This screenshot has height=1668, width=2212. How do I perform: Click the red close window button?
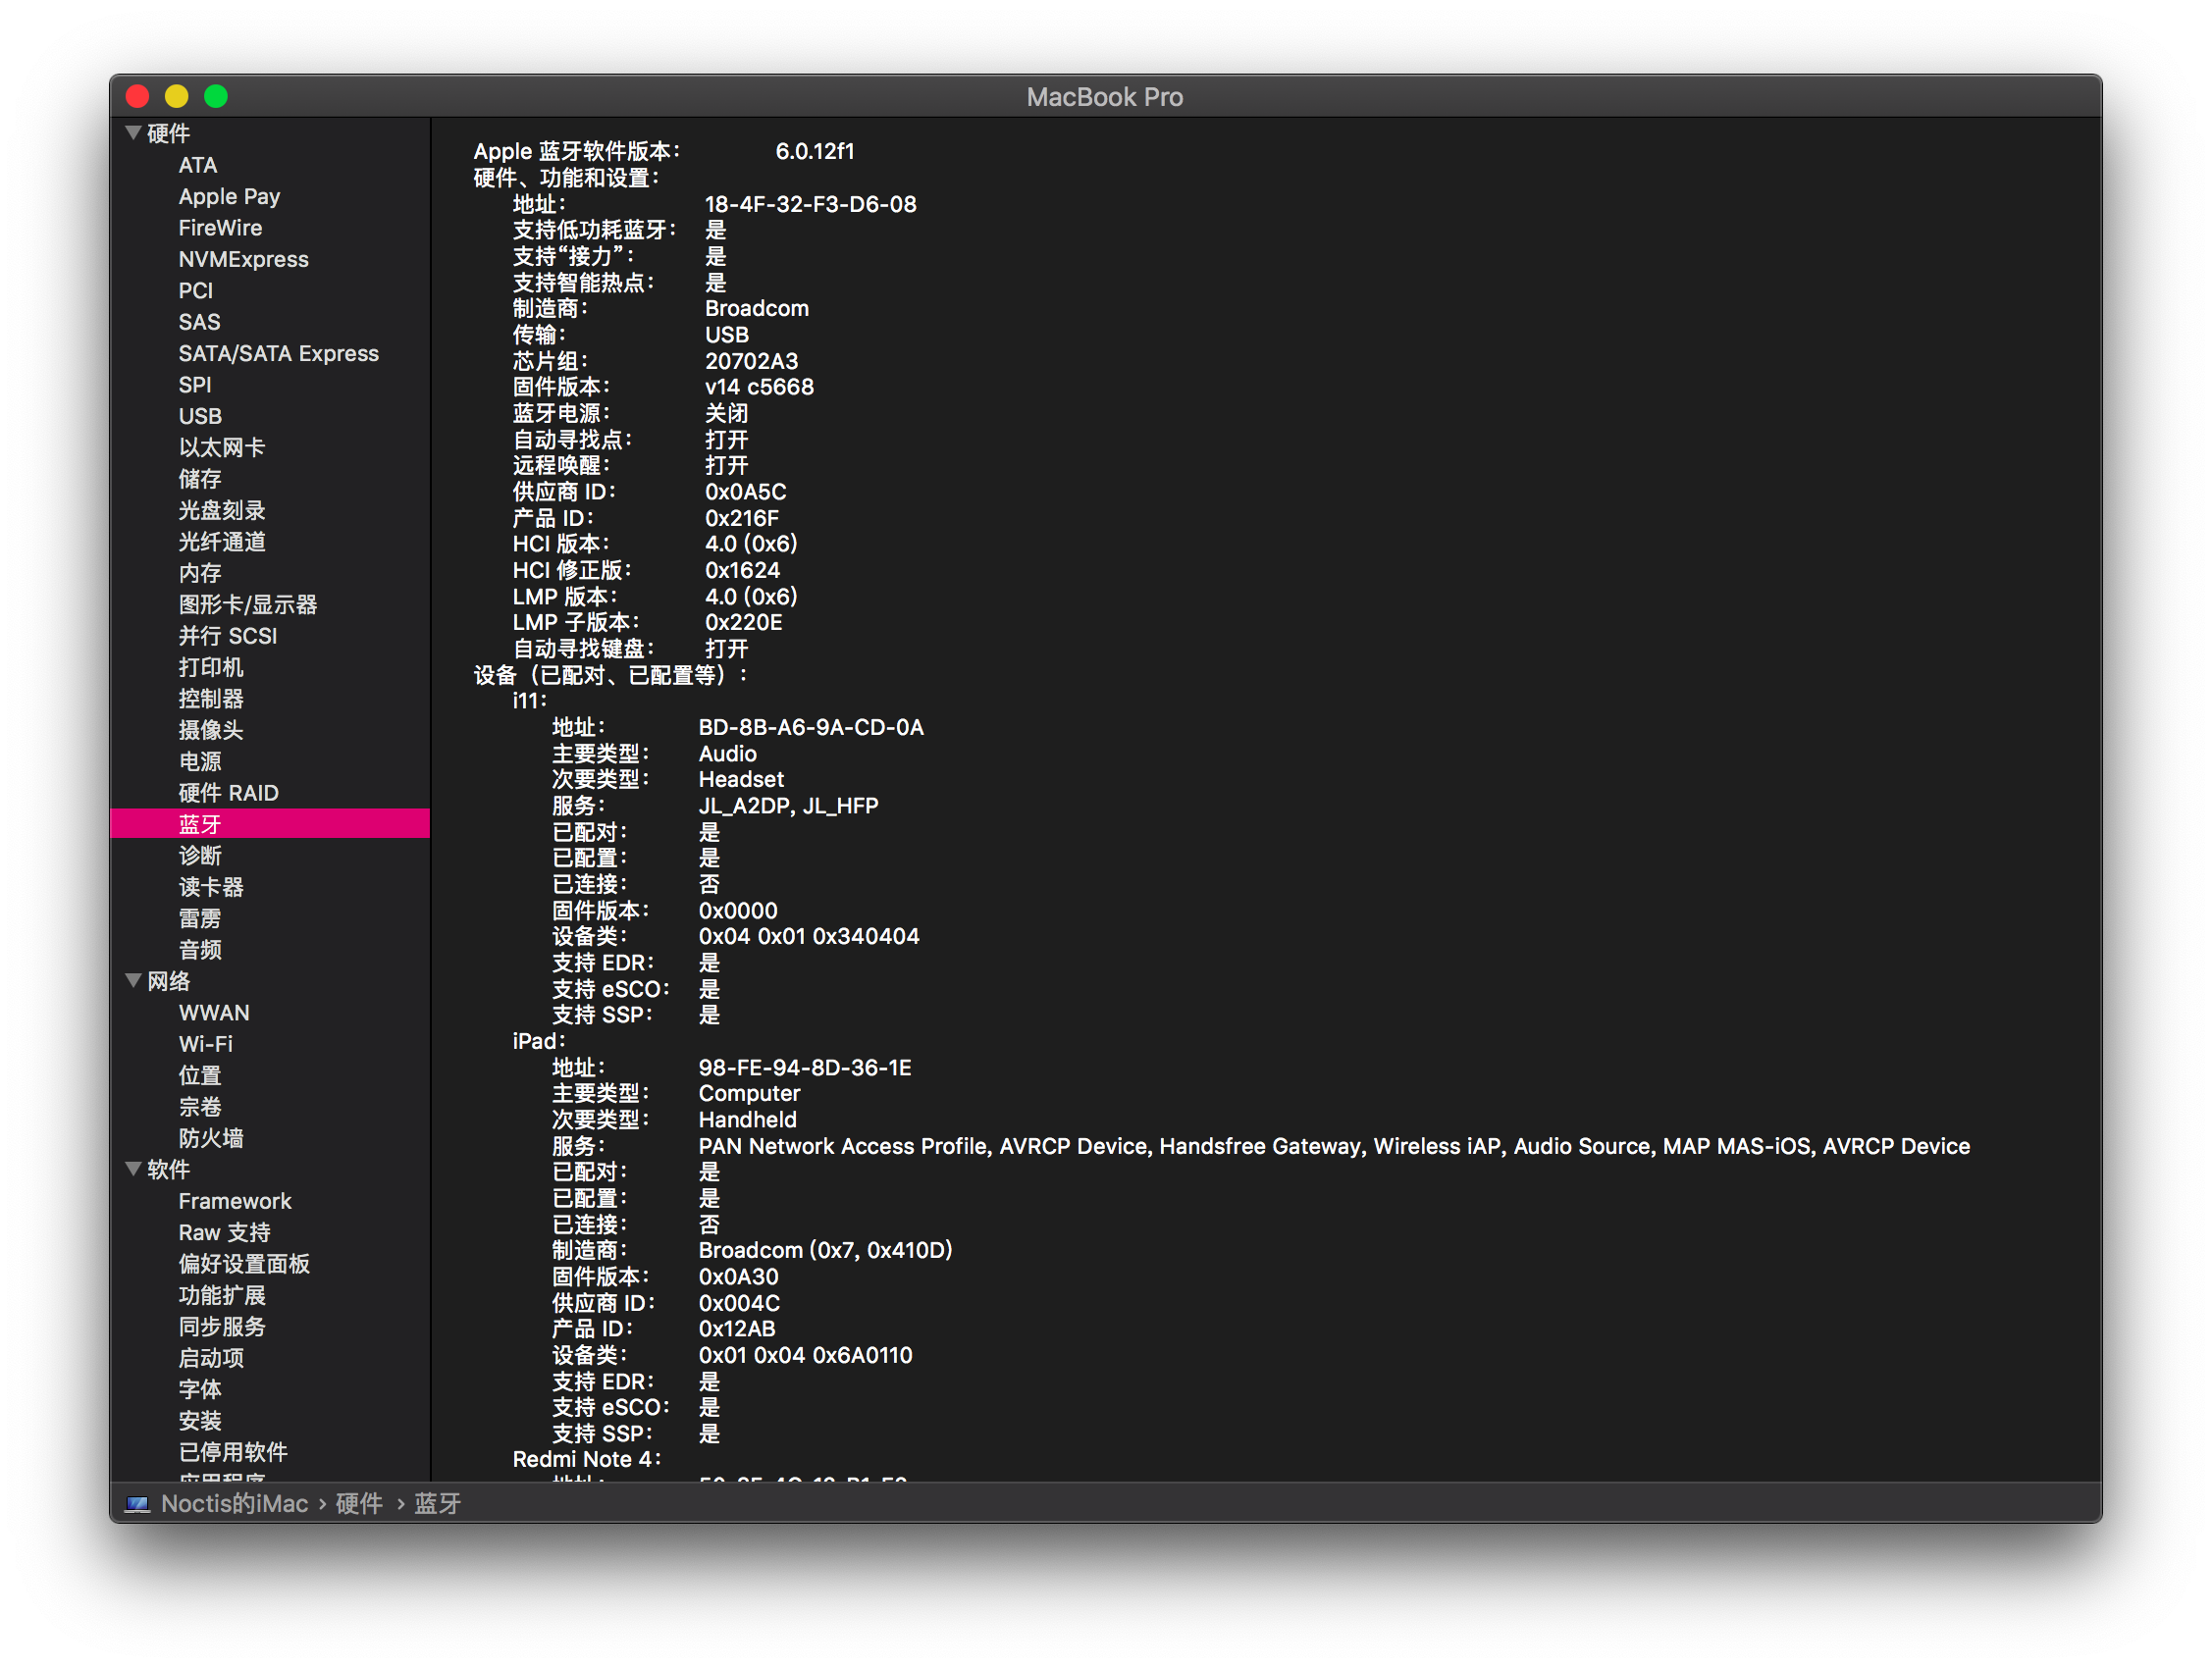tap(138, 96)
